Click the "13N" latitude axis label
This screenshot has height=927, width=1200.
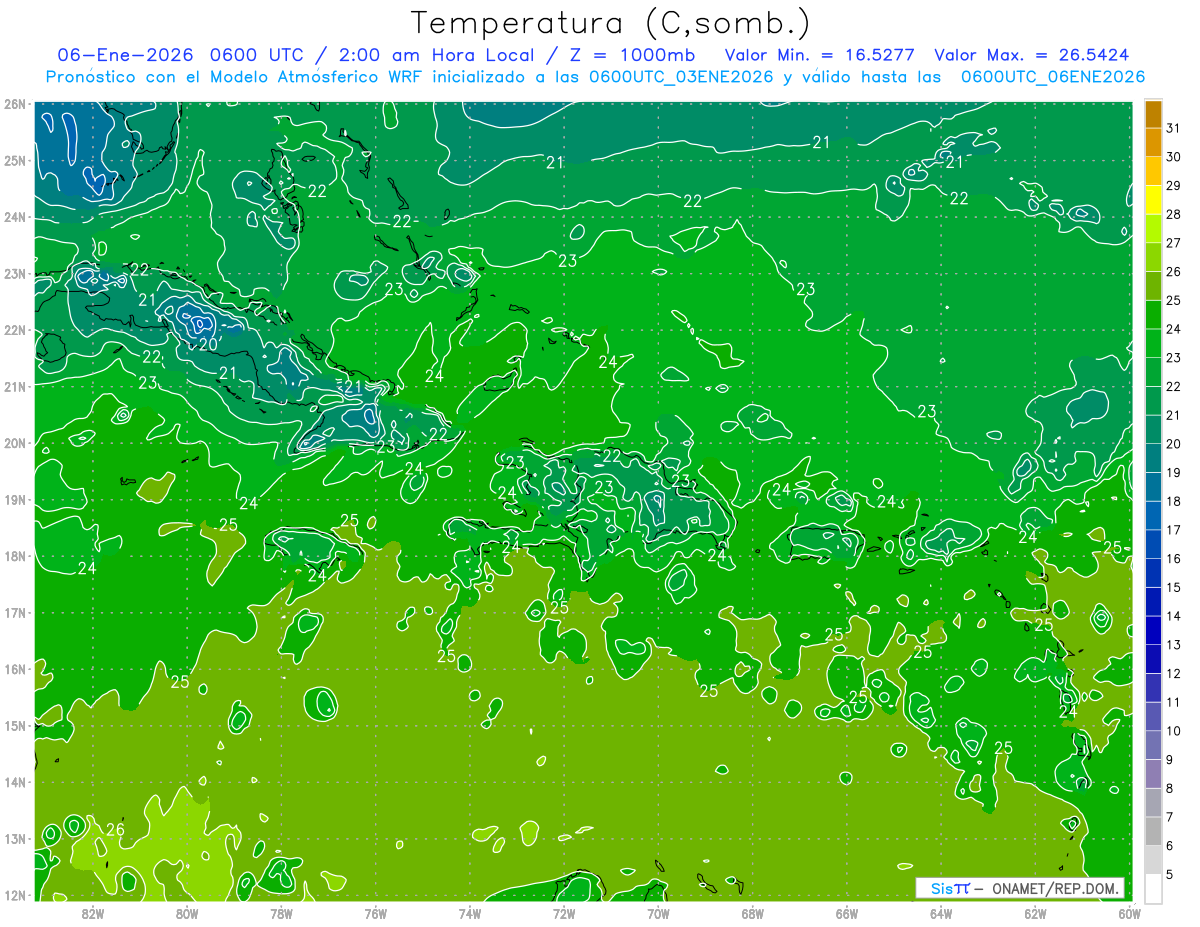[x=15, y=838]
